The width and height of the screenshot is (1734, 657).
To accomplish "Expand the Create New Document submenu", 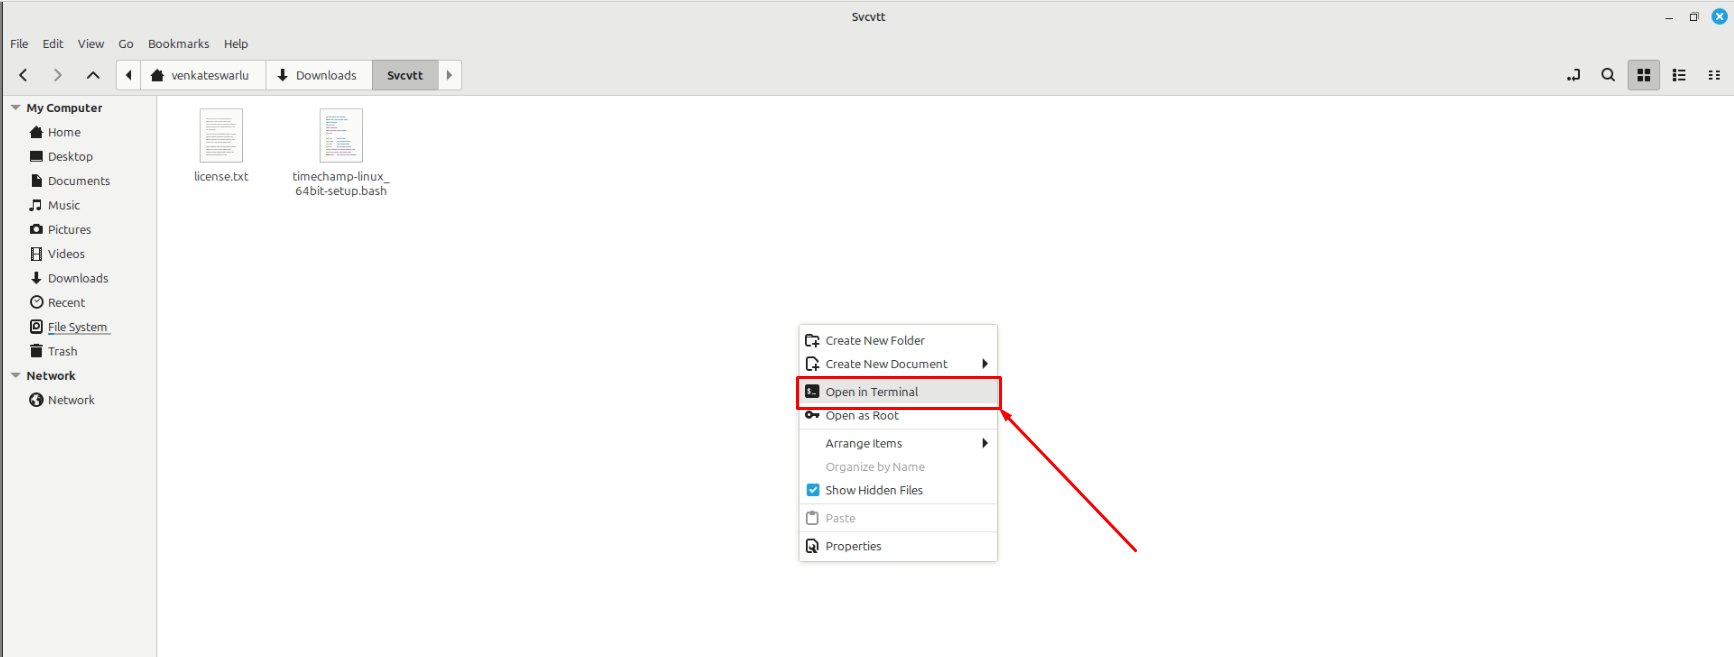I will 898,364.
